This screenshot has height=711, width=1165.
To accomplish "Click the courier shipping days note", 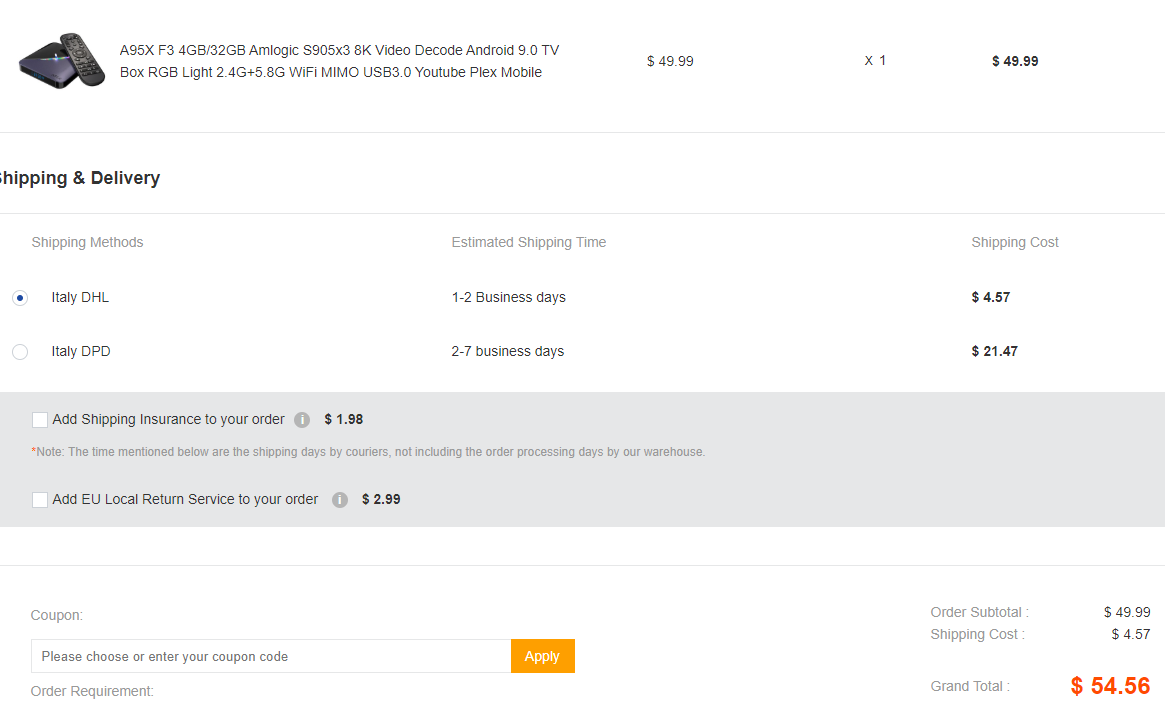I will [x=368, y=452].
